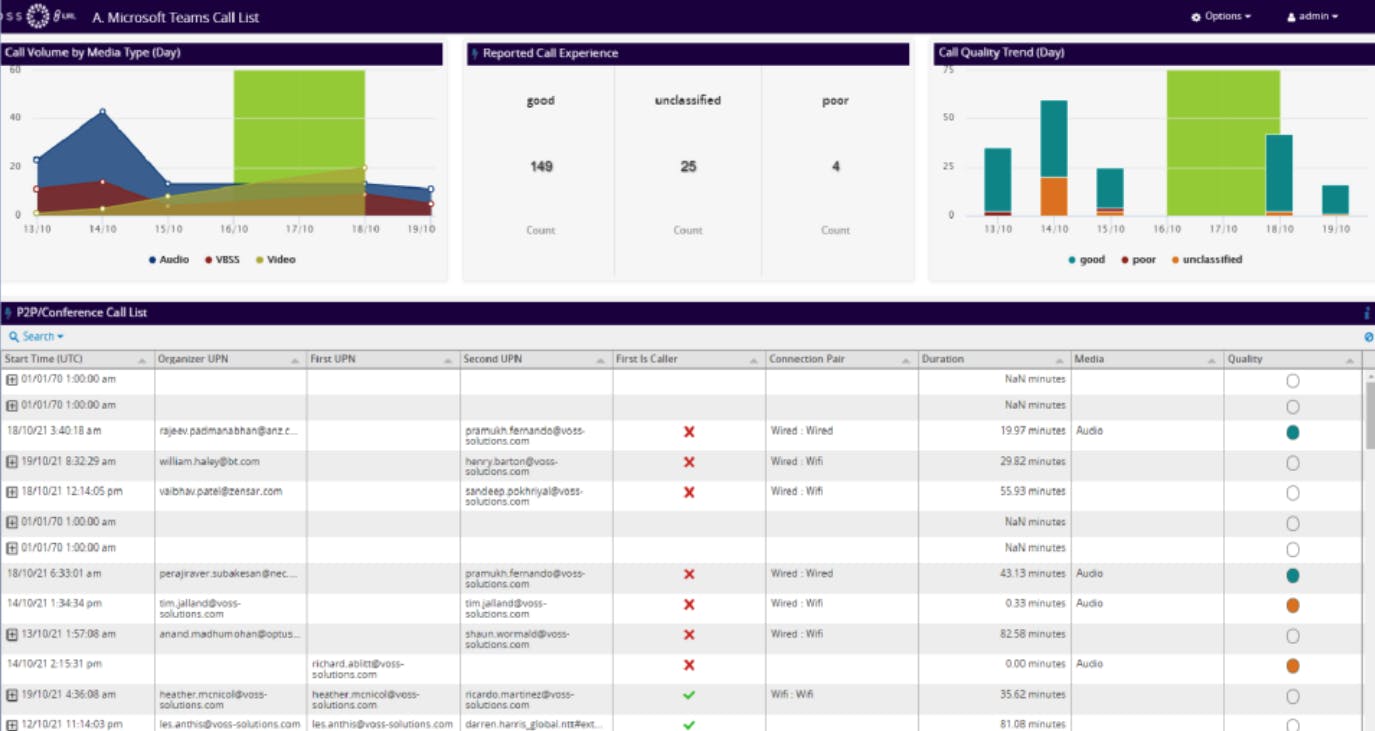Toggle poor series in Quality Trend legend

tap(1138, 260)
